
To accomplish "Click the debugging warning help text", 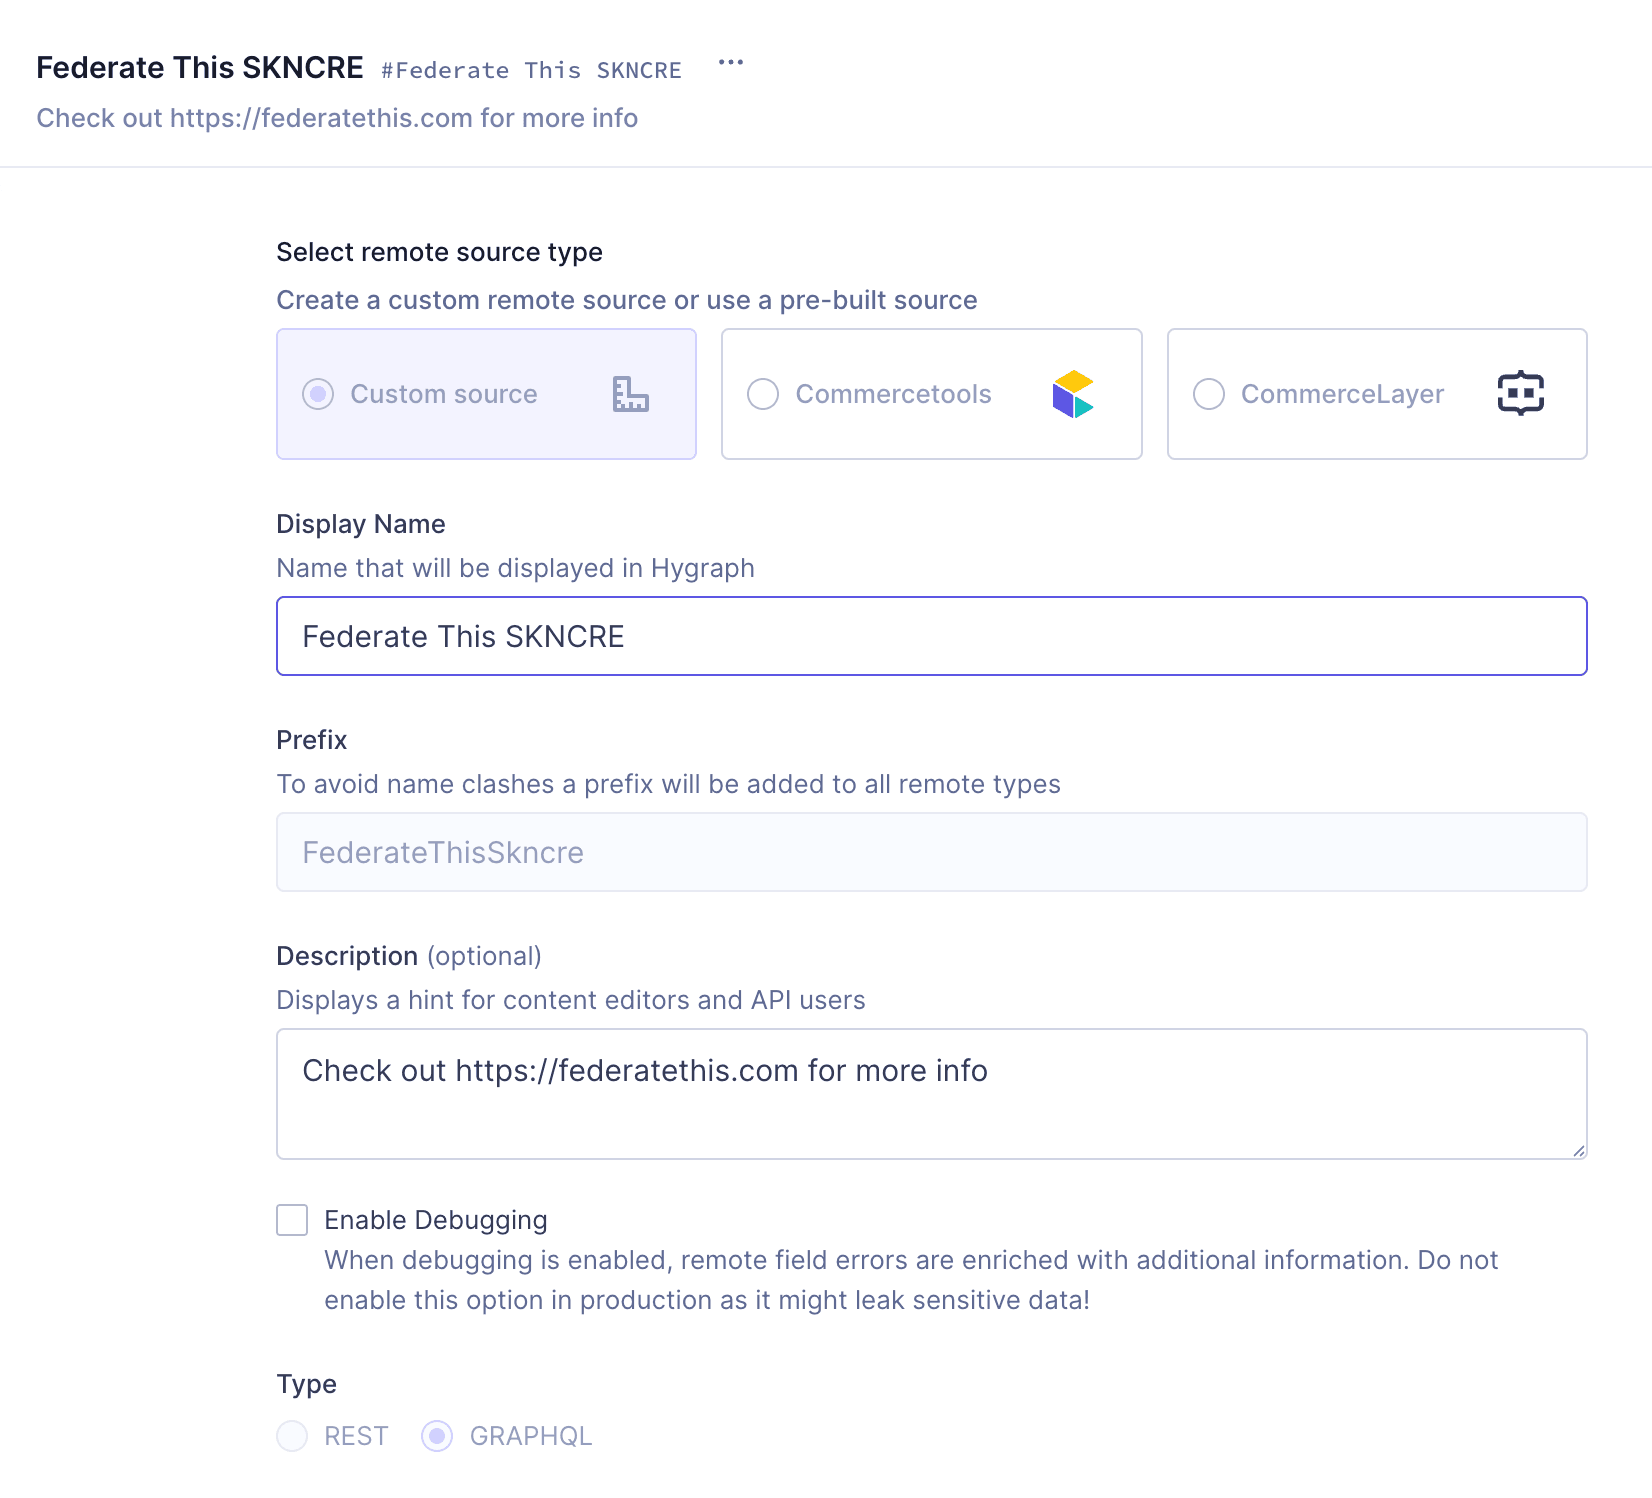I will coord(911,1280).
